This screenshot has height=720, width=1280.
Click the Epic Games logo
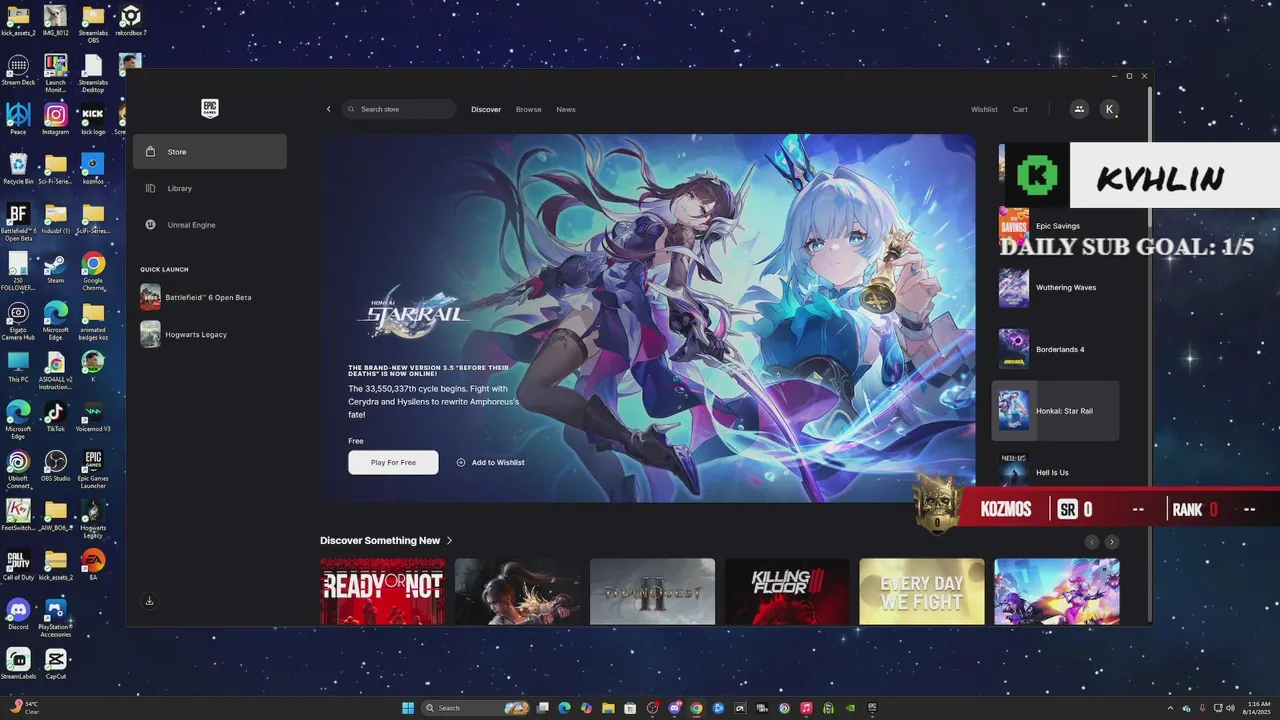210,108
